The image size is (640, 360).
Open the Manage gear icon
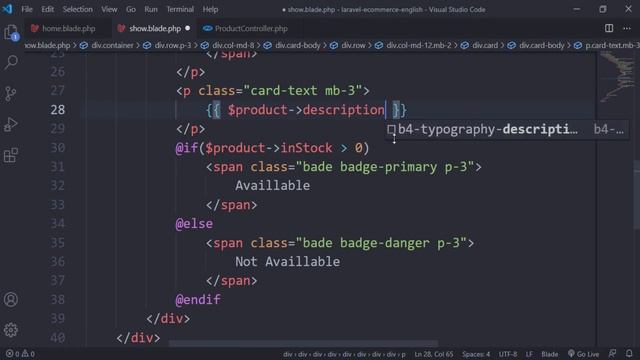pos(11,330)
